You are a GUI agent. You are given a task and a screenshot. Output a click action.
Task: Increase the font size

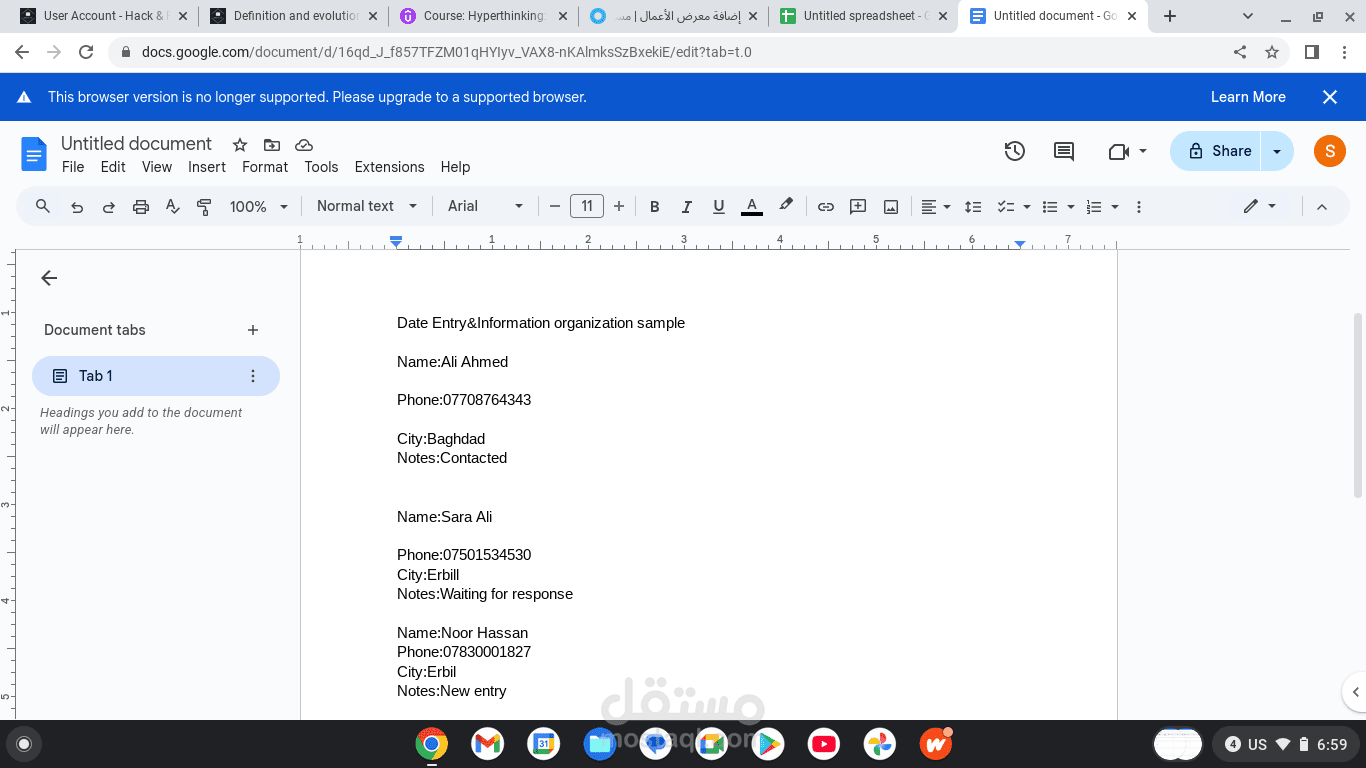click(619, 207)
